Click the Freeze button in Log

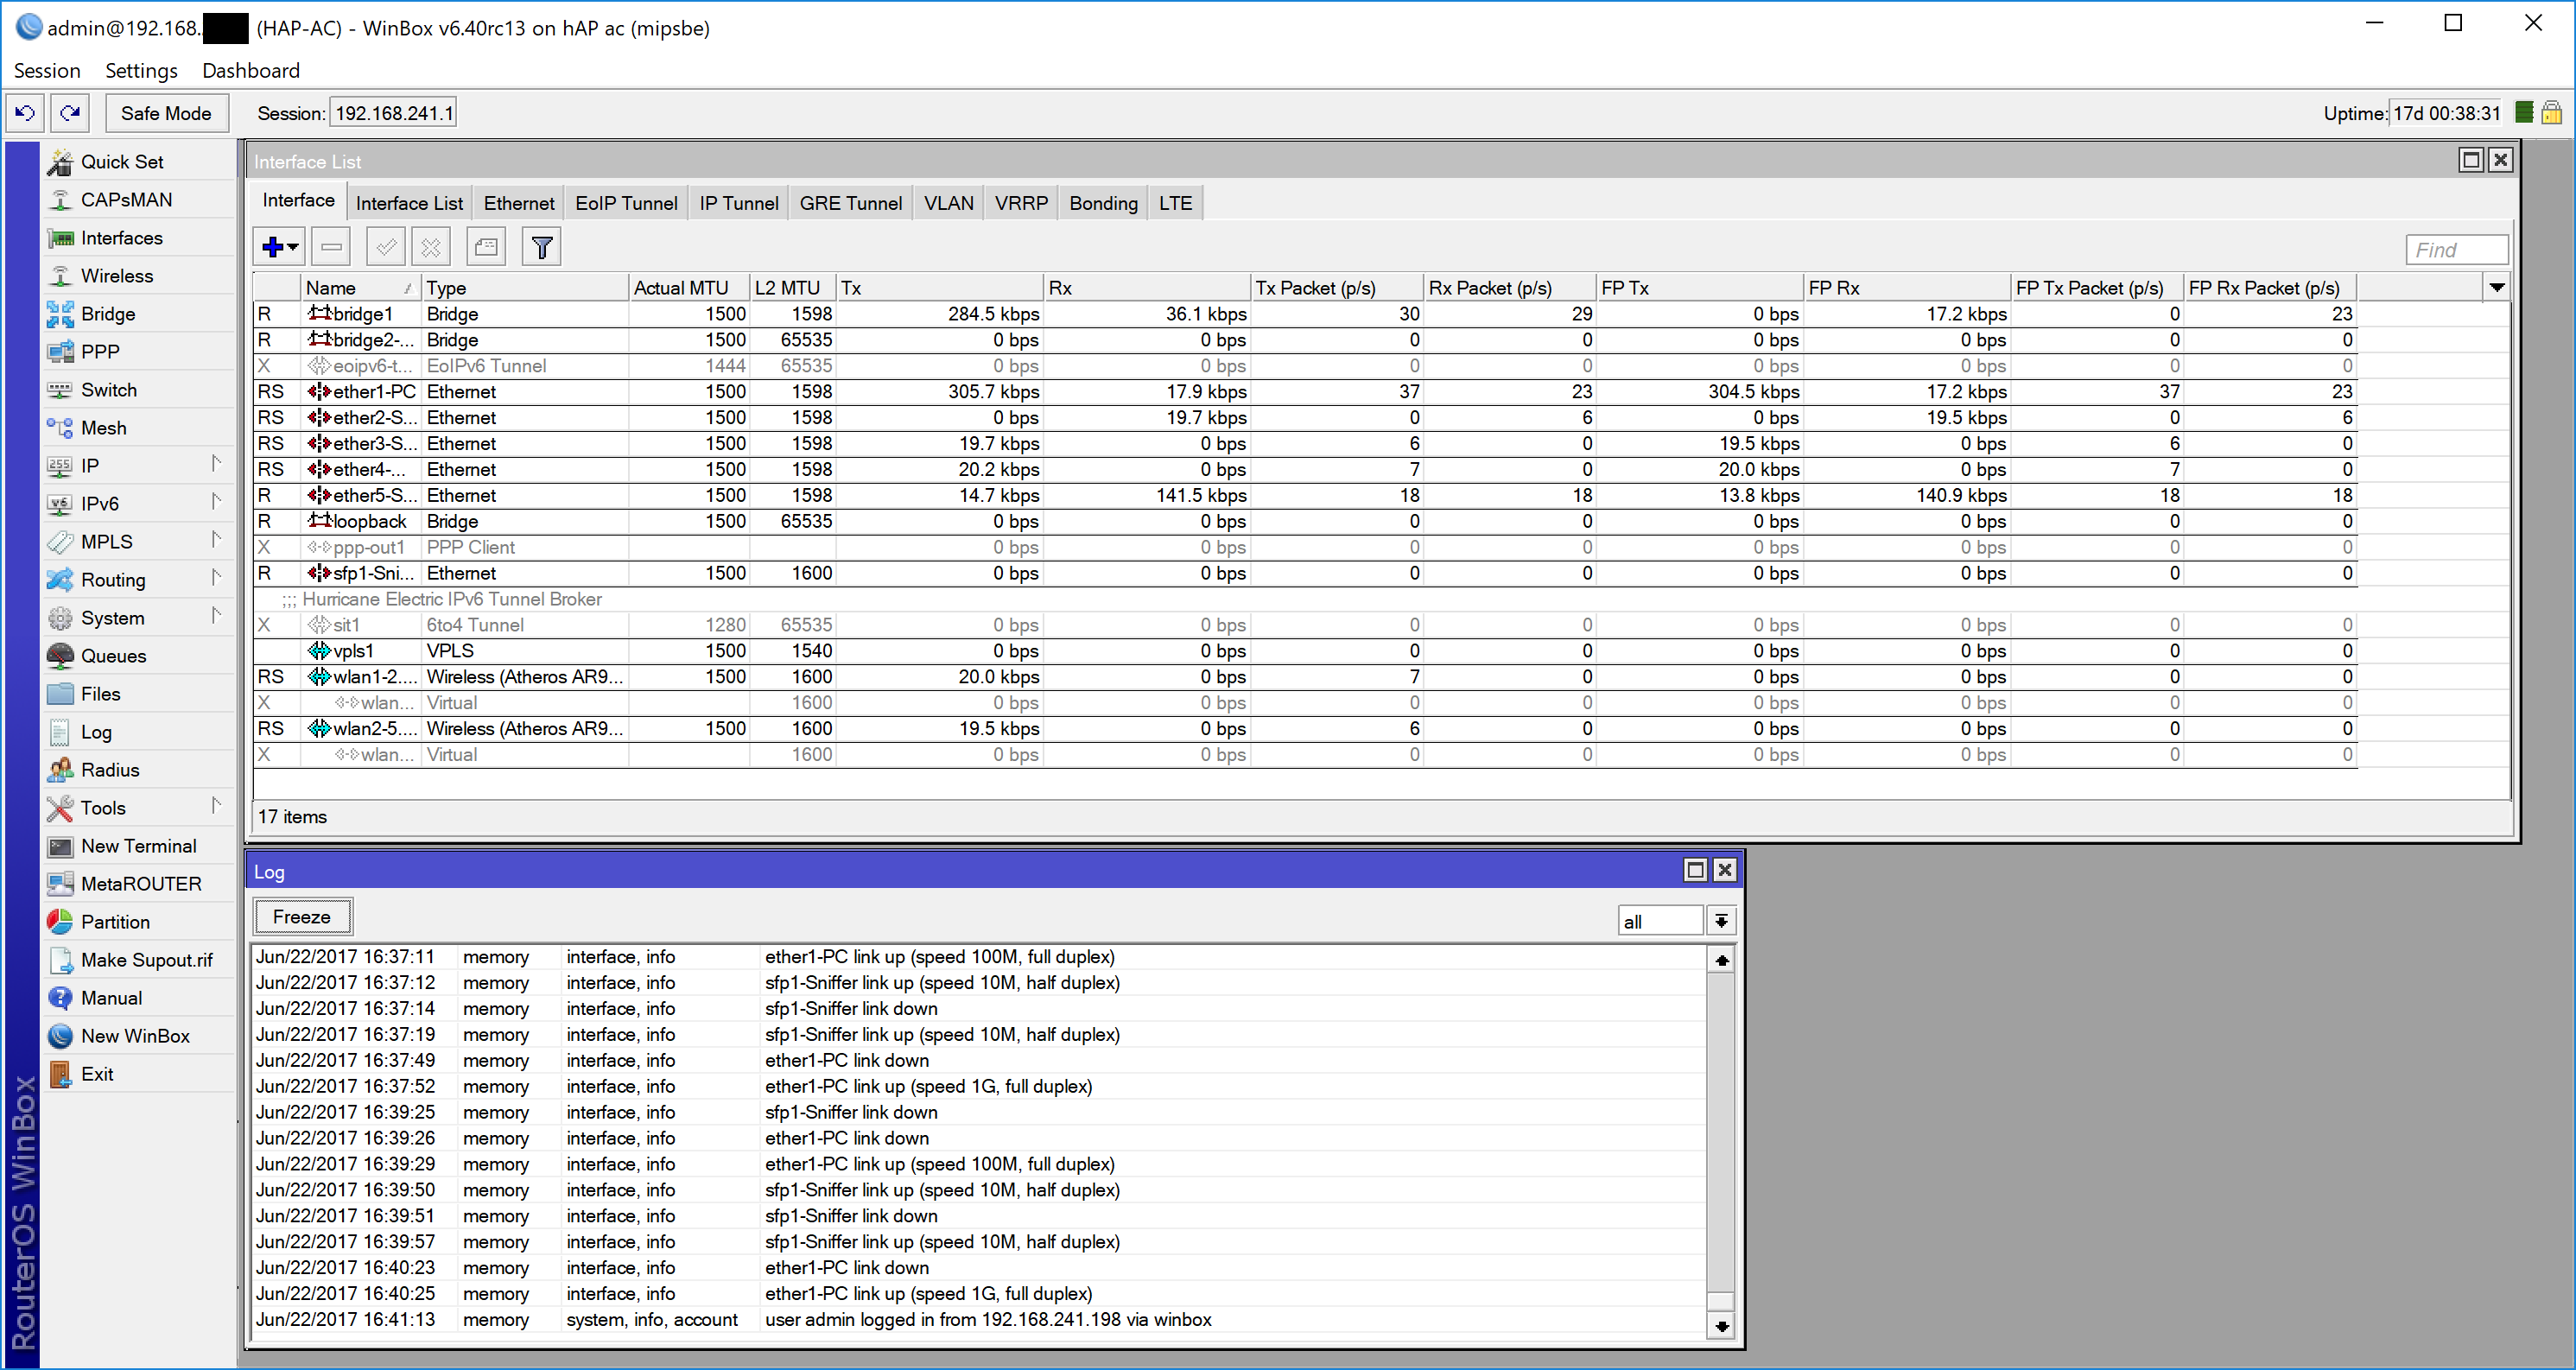pos(302,916)
